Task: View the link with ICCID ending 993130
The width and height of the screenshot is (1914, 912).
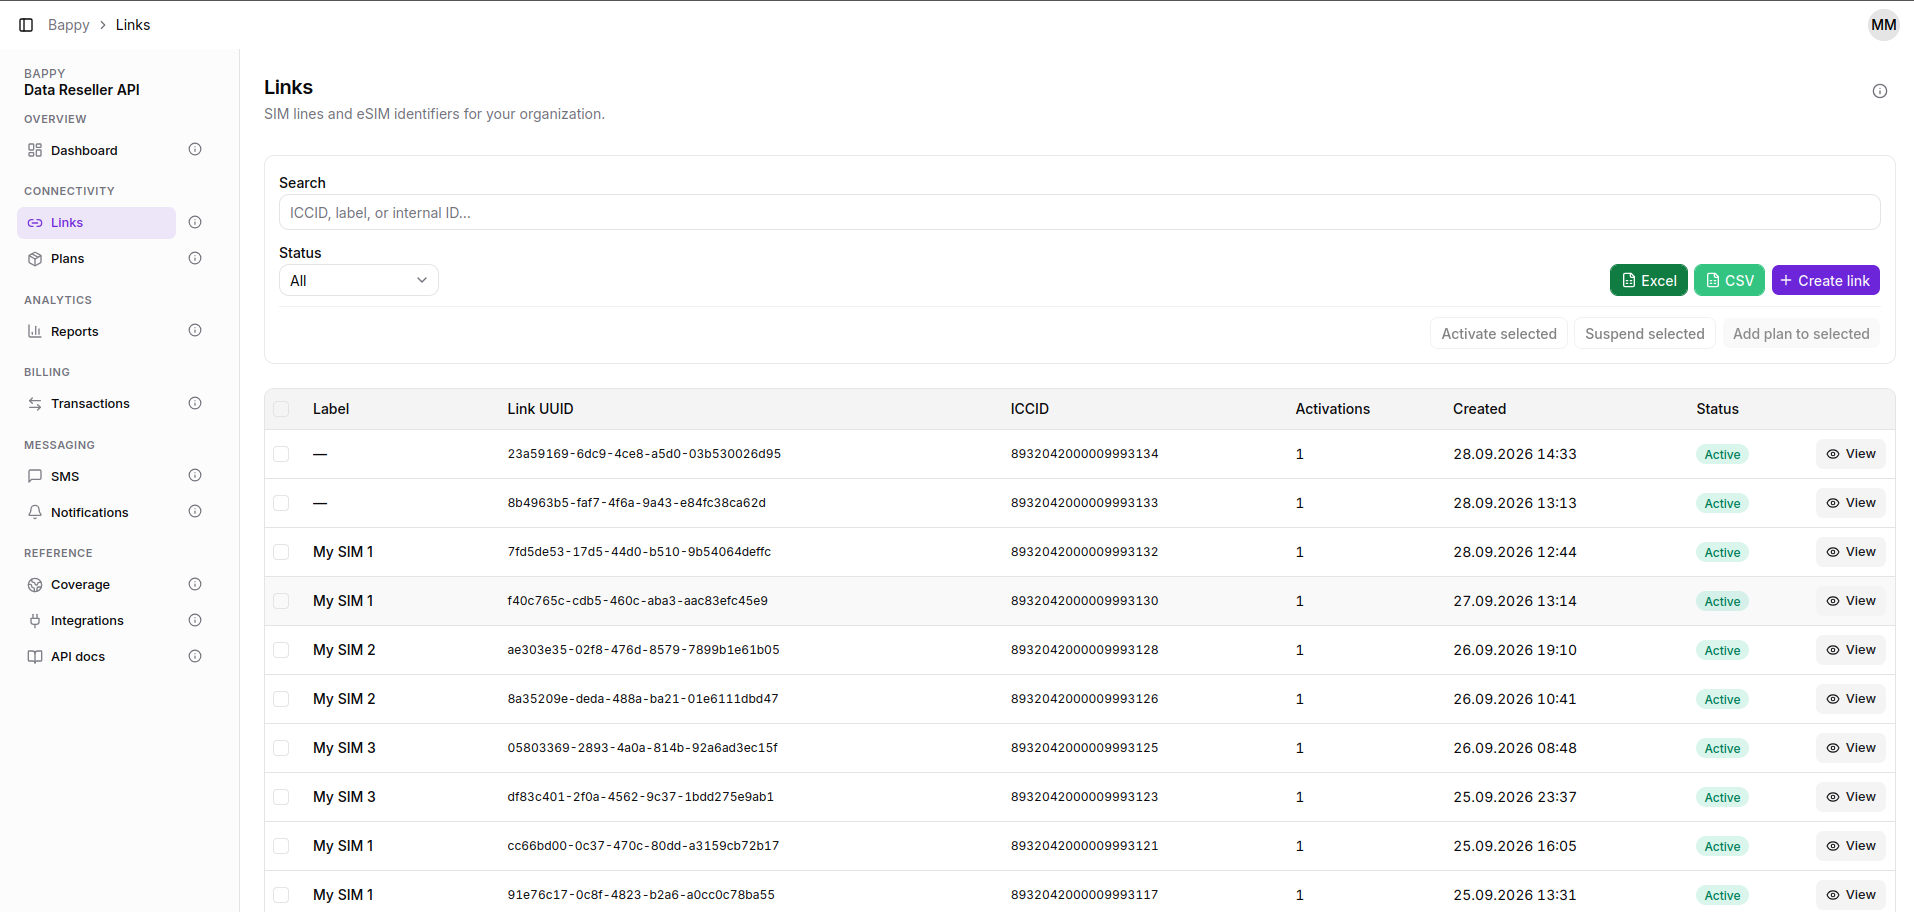Action: click(1850, 601)
